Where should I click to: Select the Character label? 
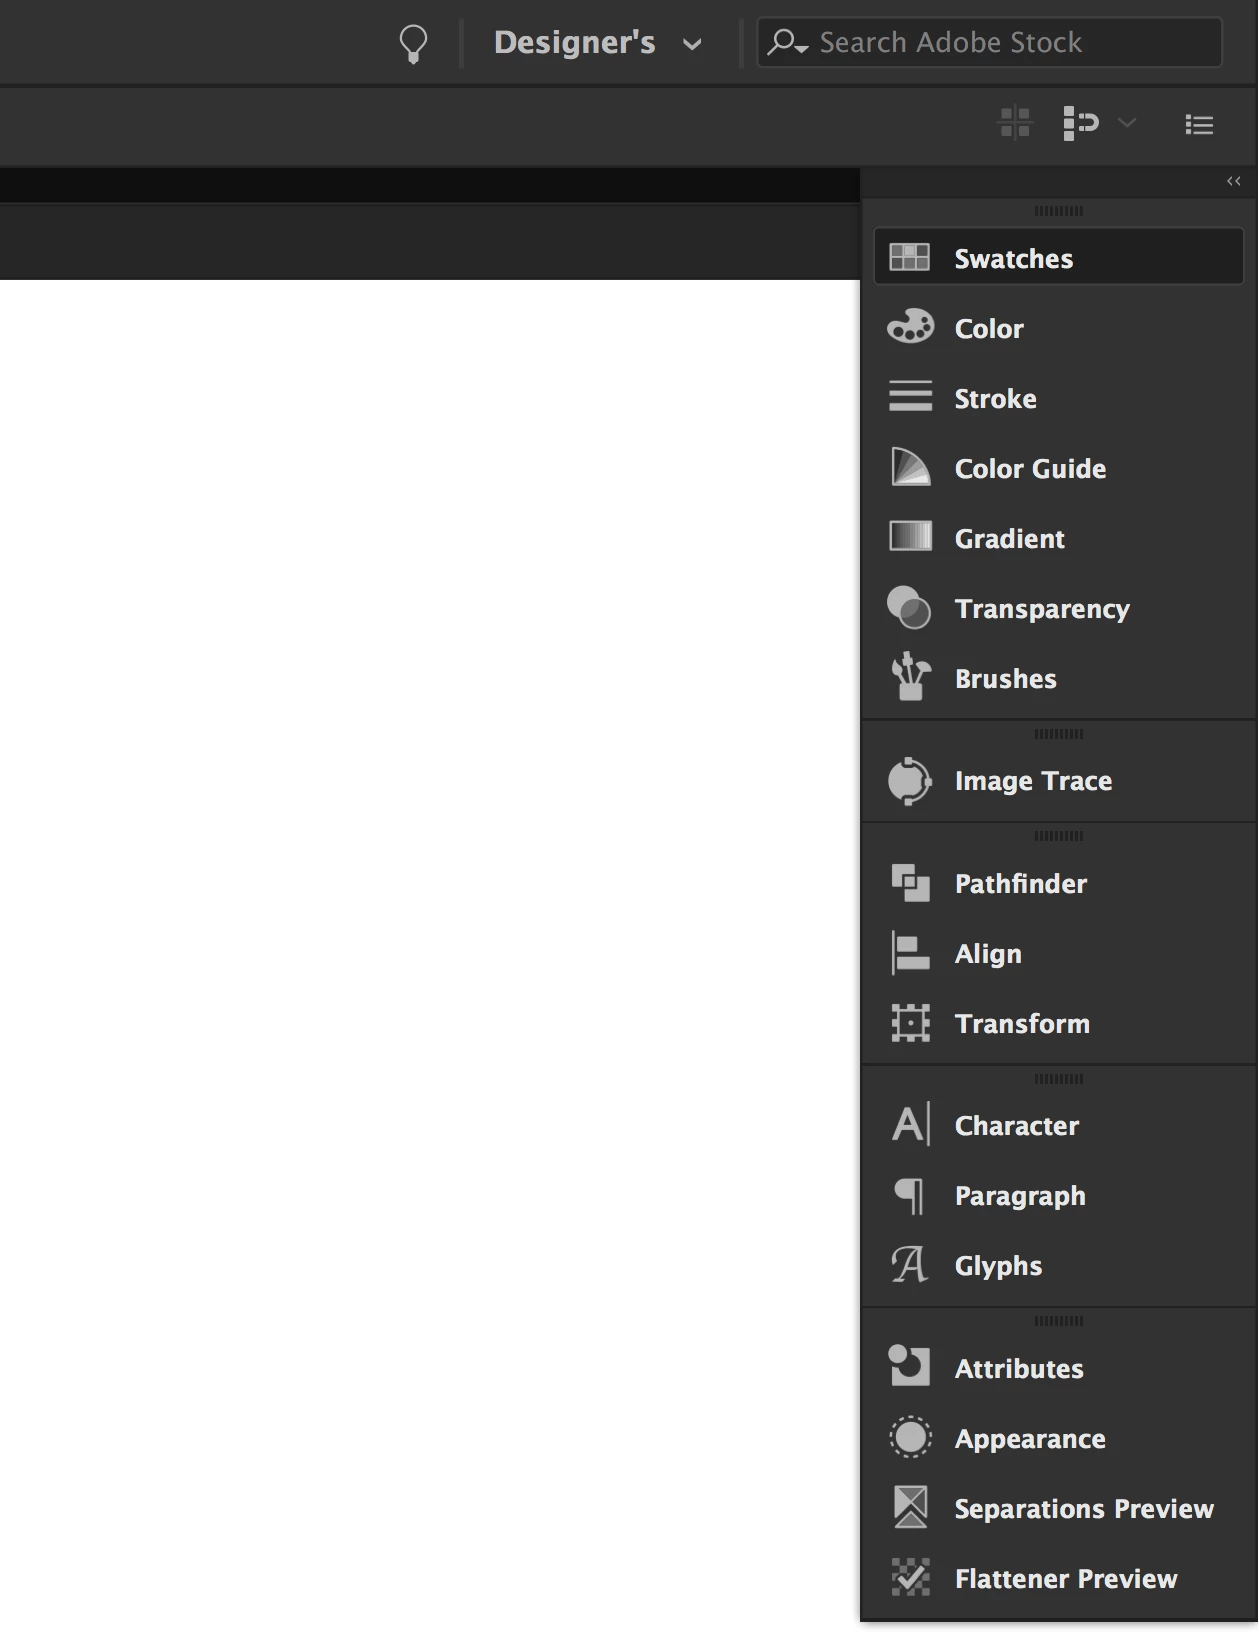coord(1016,1125)
